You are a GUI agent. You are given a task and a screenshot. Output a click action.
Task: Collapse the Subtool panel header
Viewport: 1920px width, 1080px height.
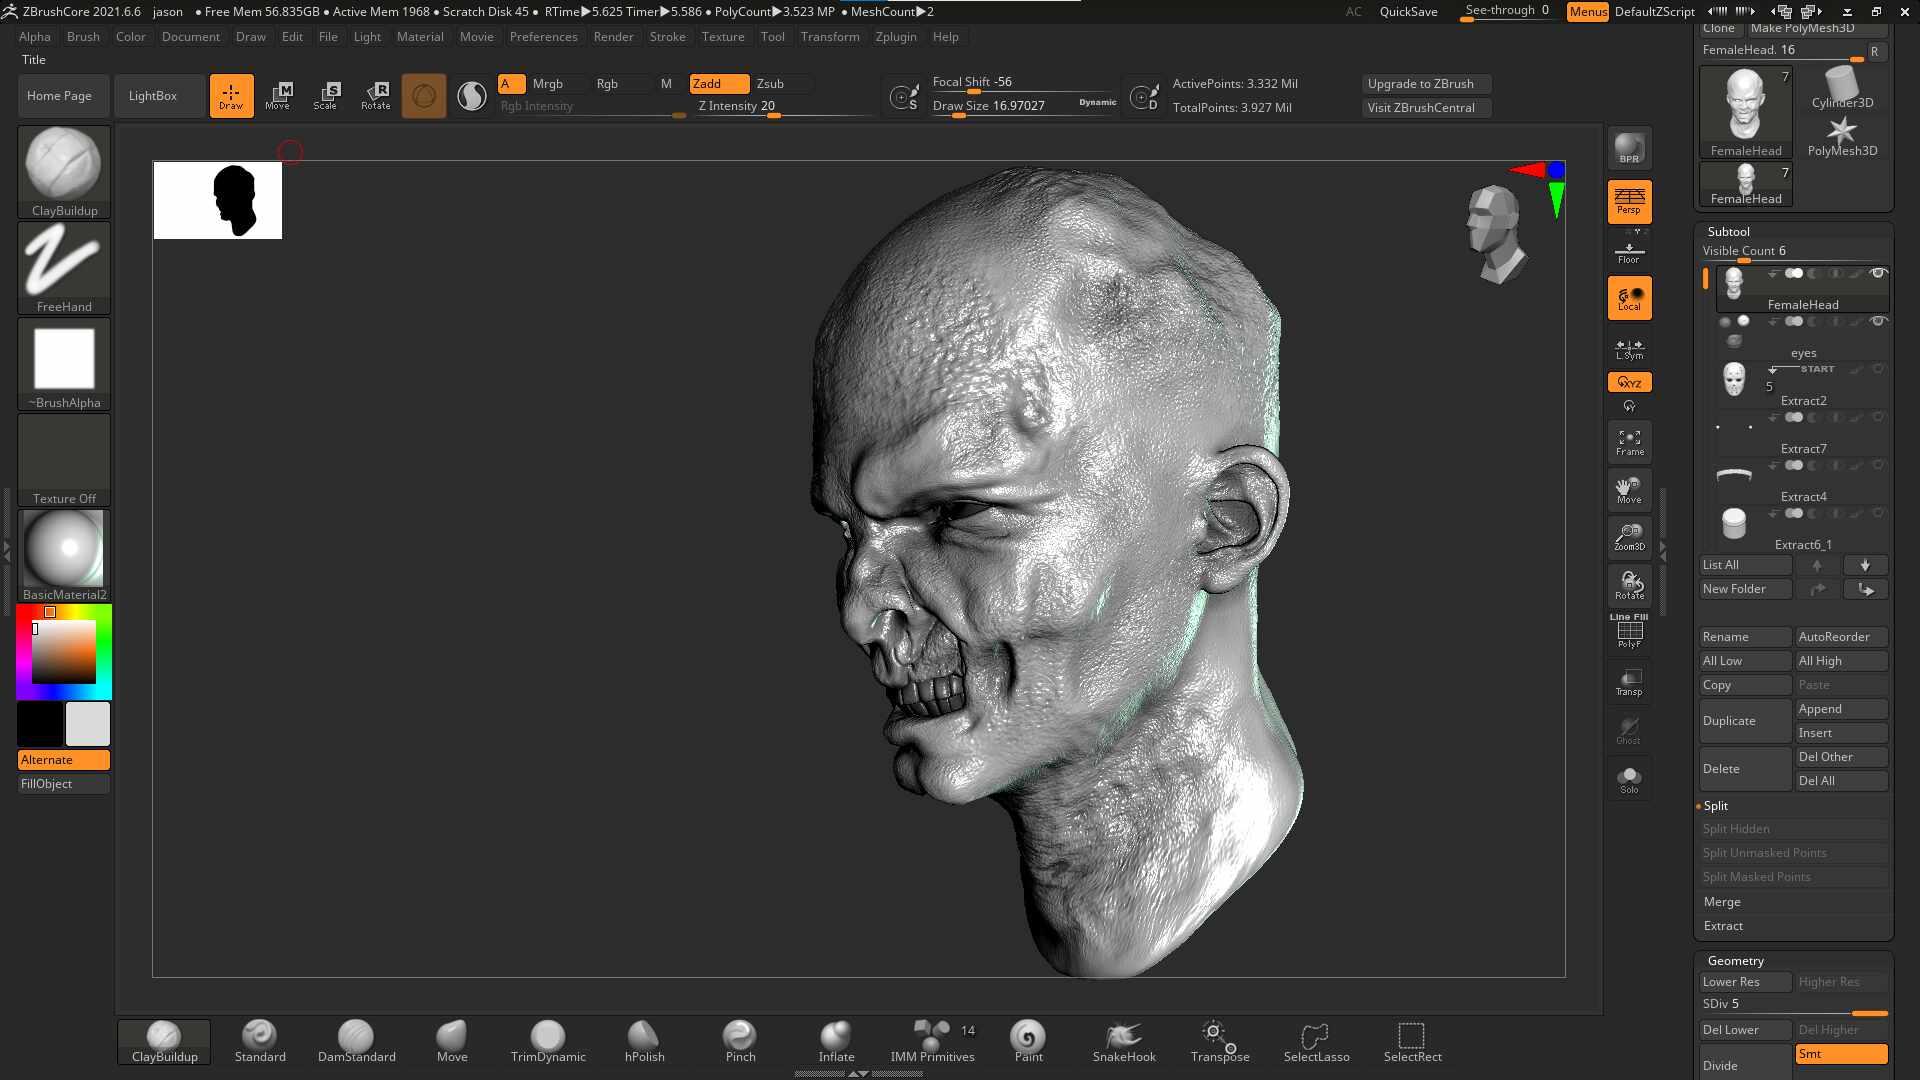pos(1728,231)
